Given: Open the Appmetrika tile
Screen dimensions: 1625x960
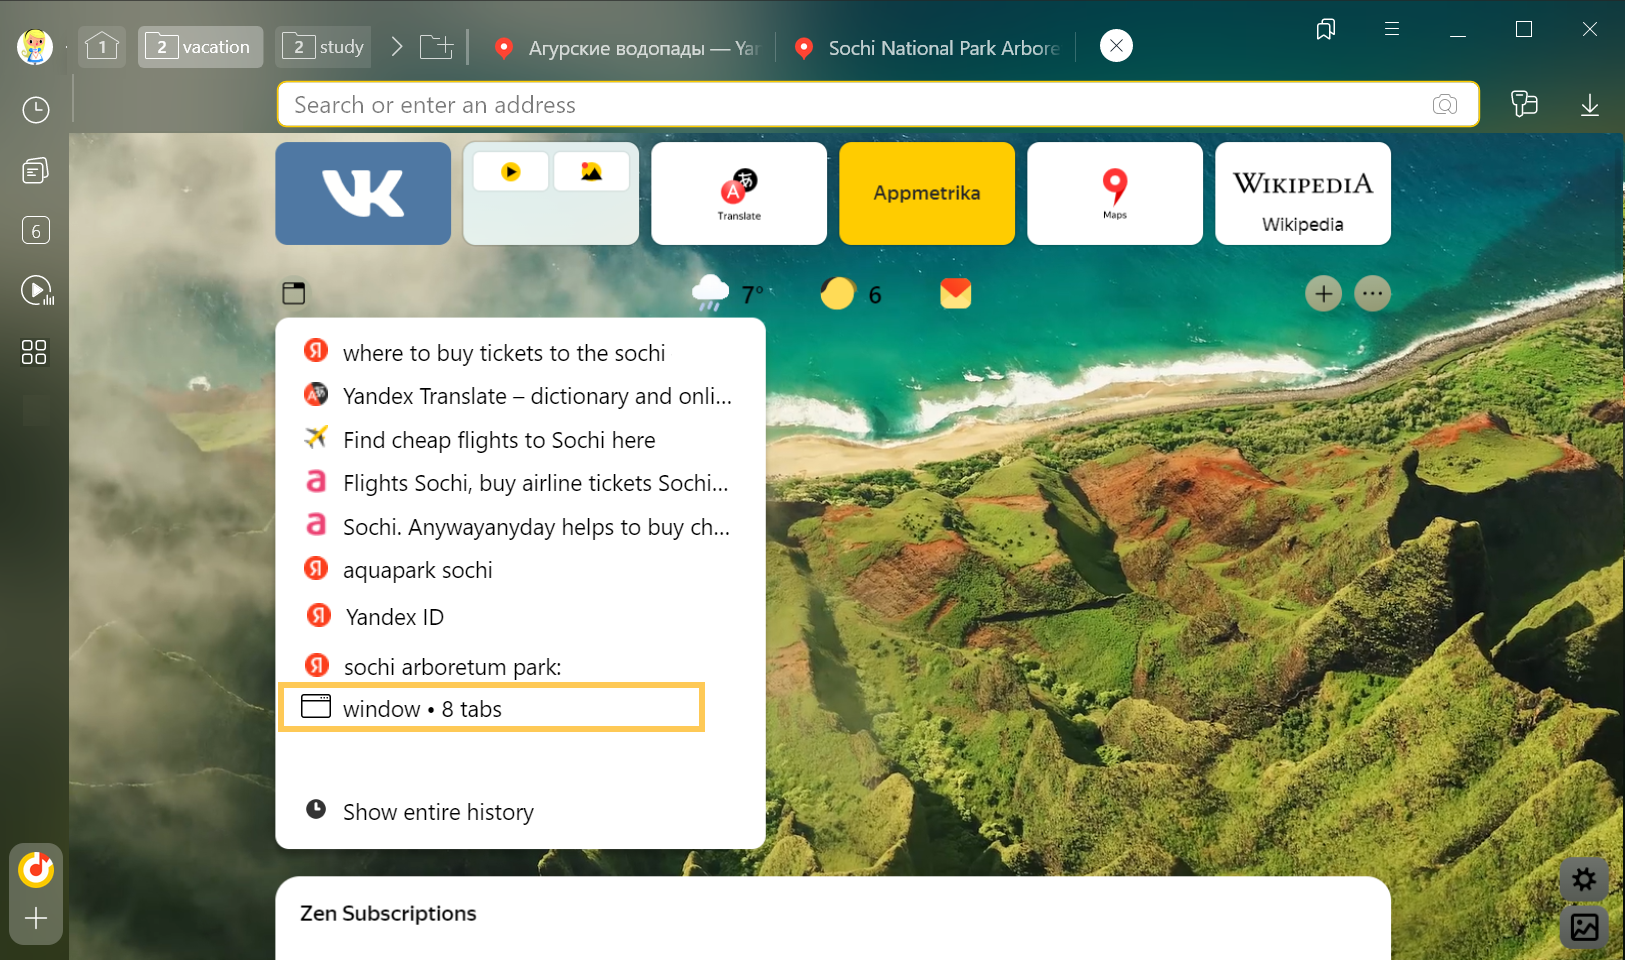Looking at the screenshot, I should pyautogui.click(x=927, y=193).
